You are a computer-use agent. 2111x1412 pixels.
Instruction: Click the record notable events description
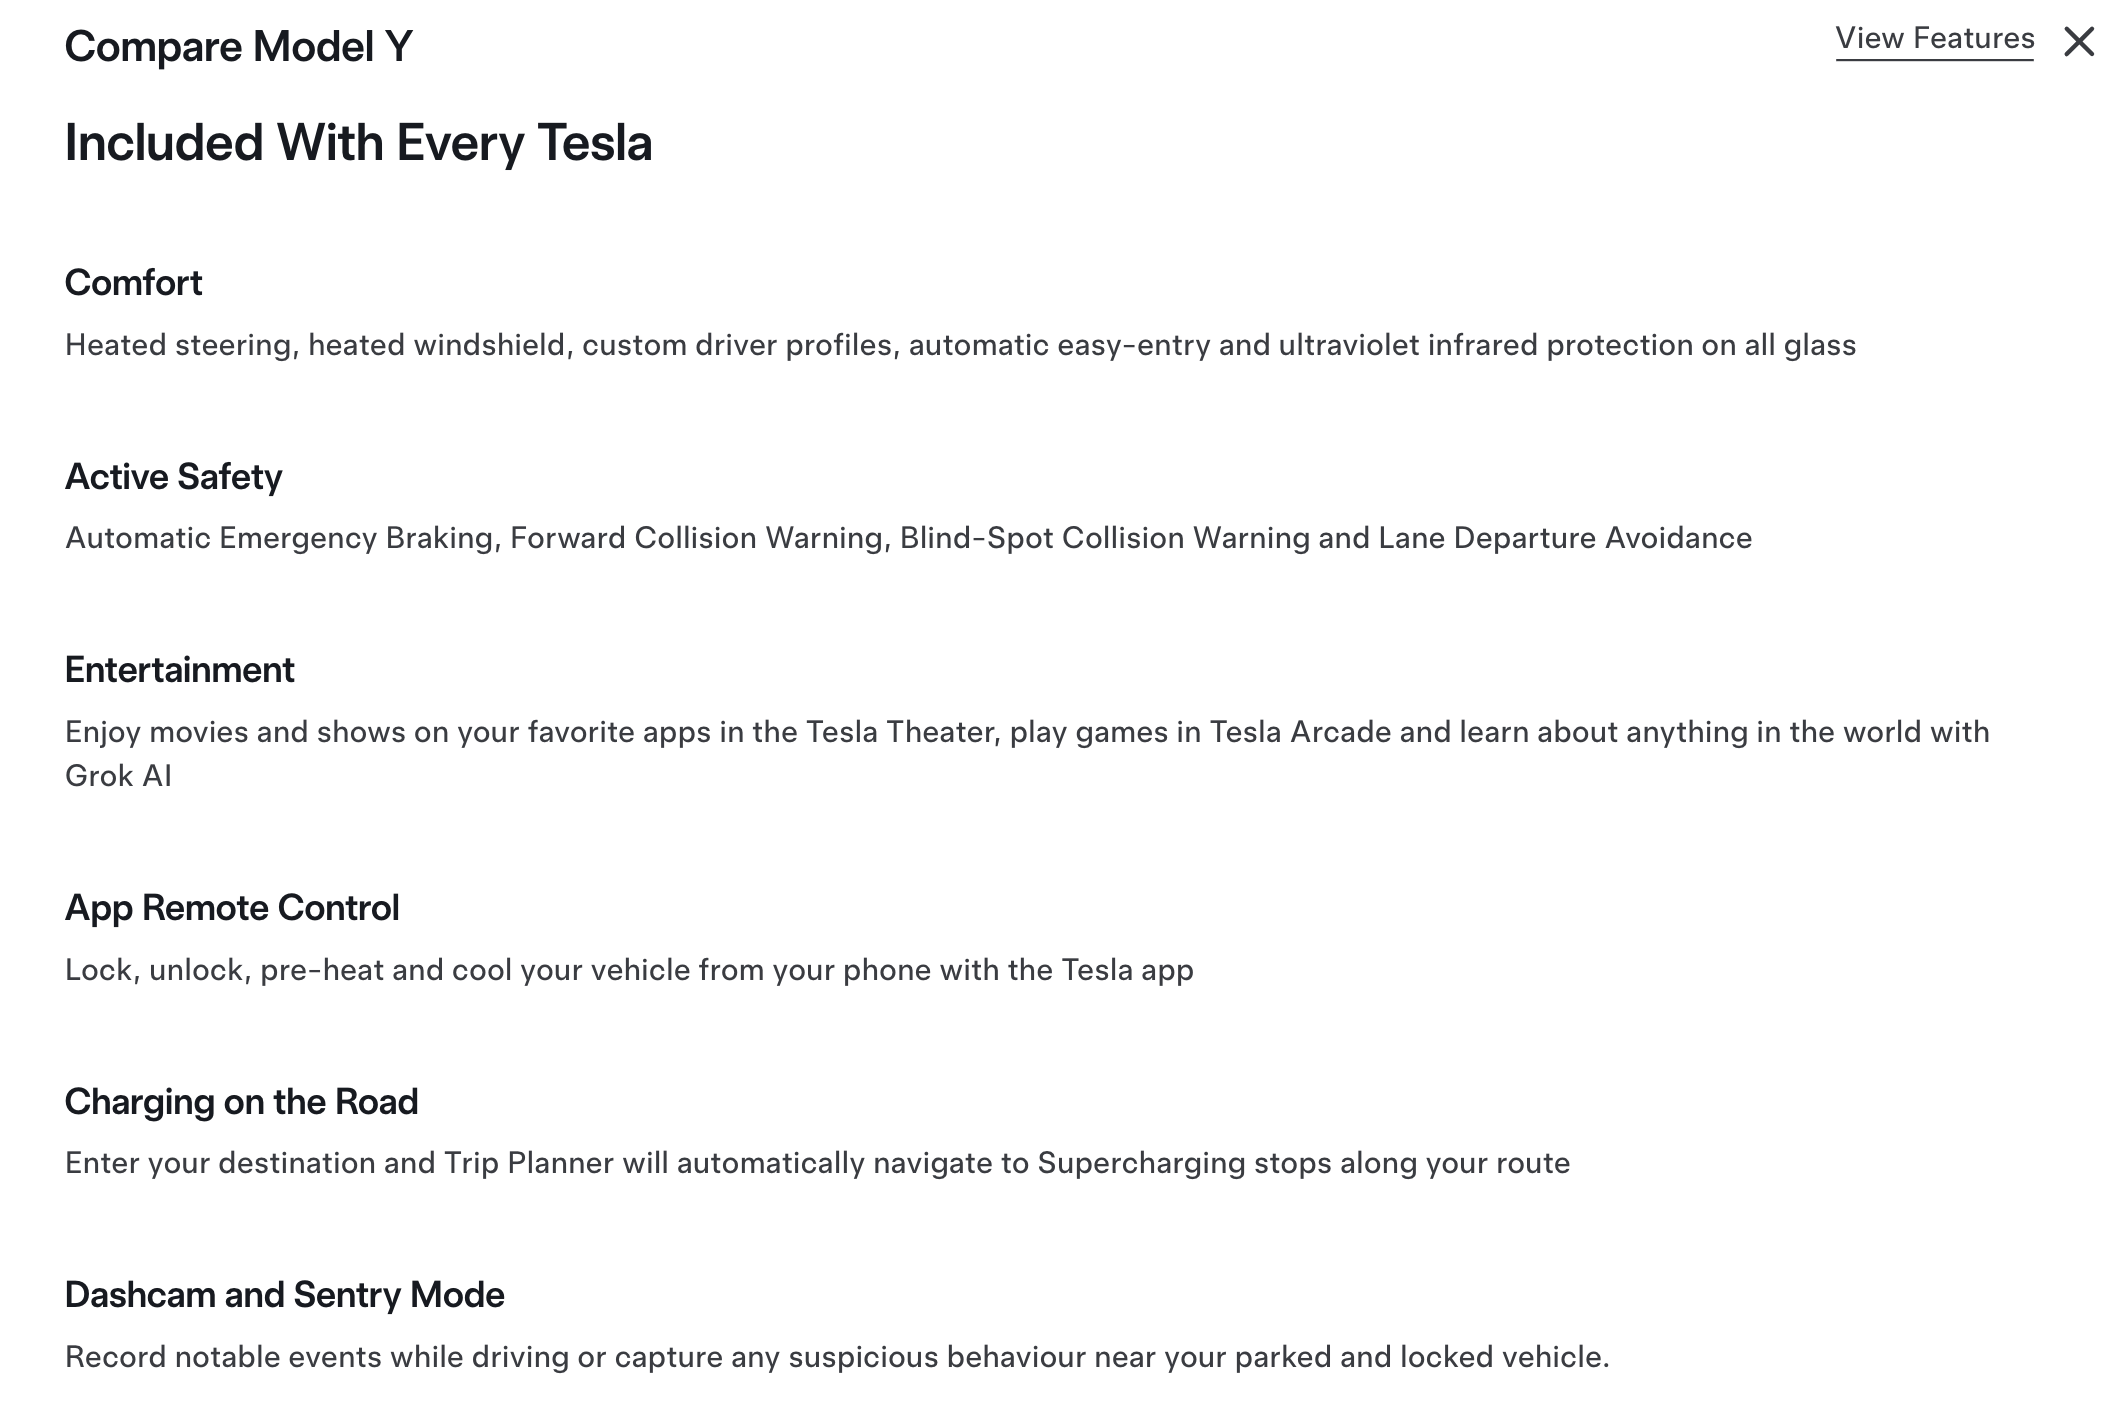click(x=837, y=1357)
